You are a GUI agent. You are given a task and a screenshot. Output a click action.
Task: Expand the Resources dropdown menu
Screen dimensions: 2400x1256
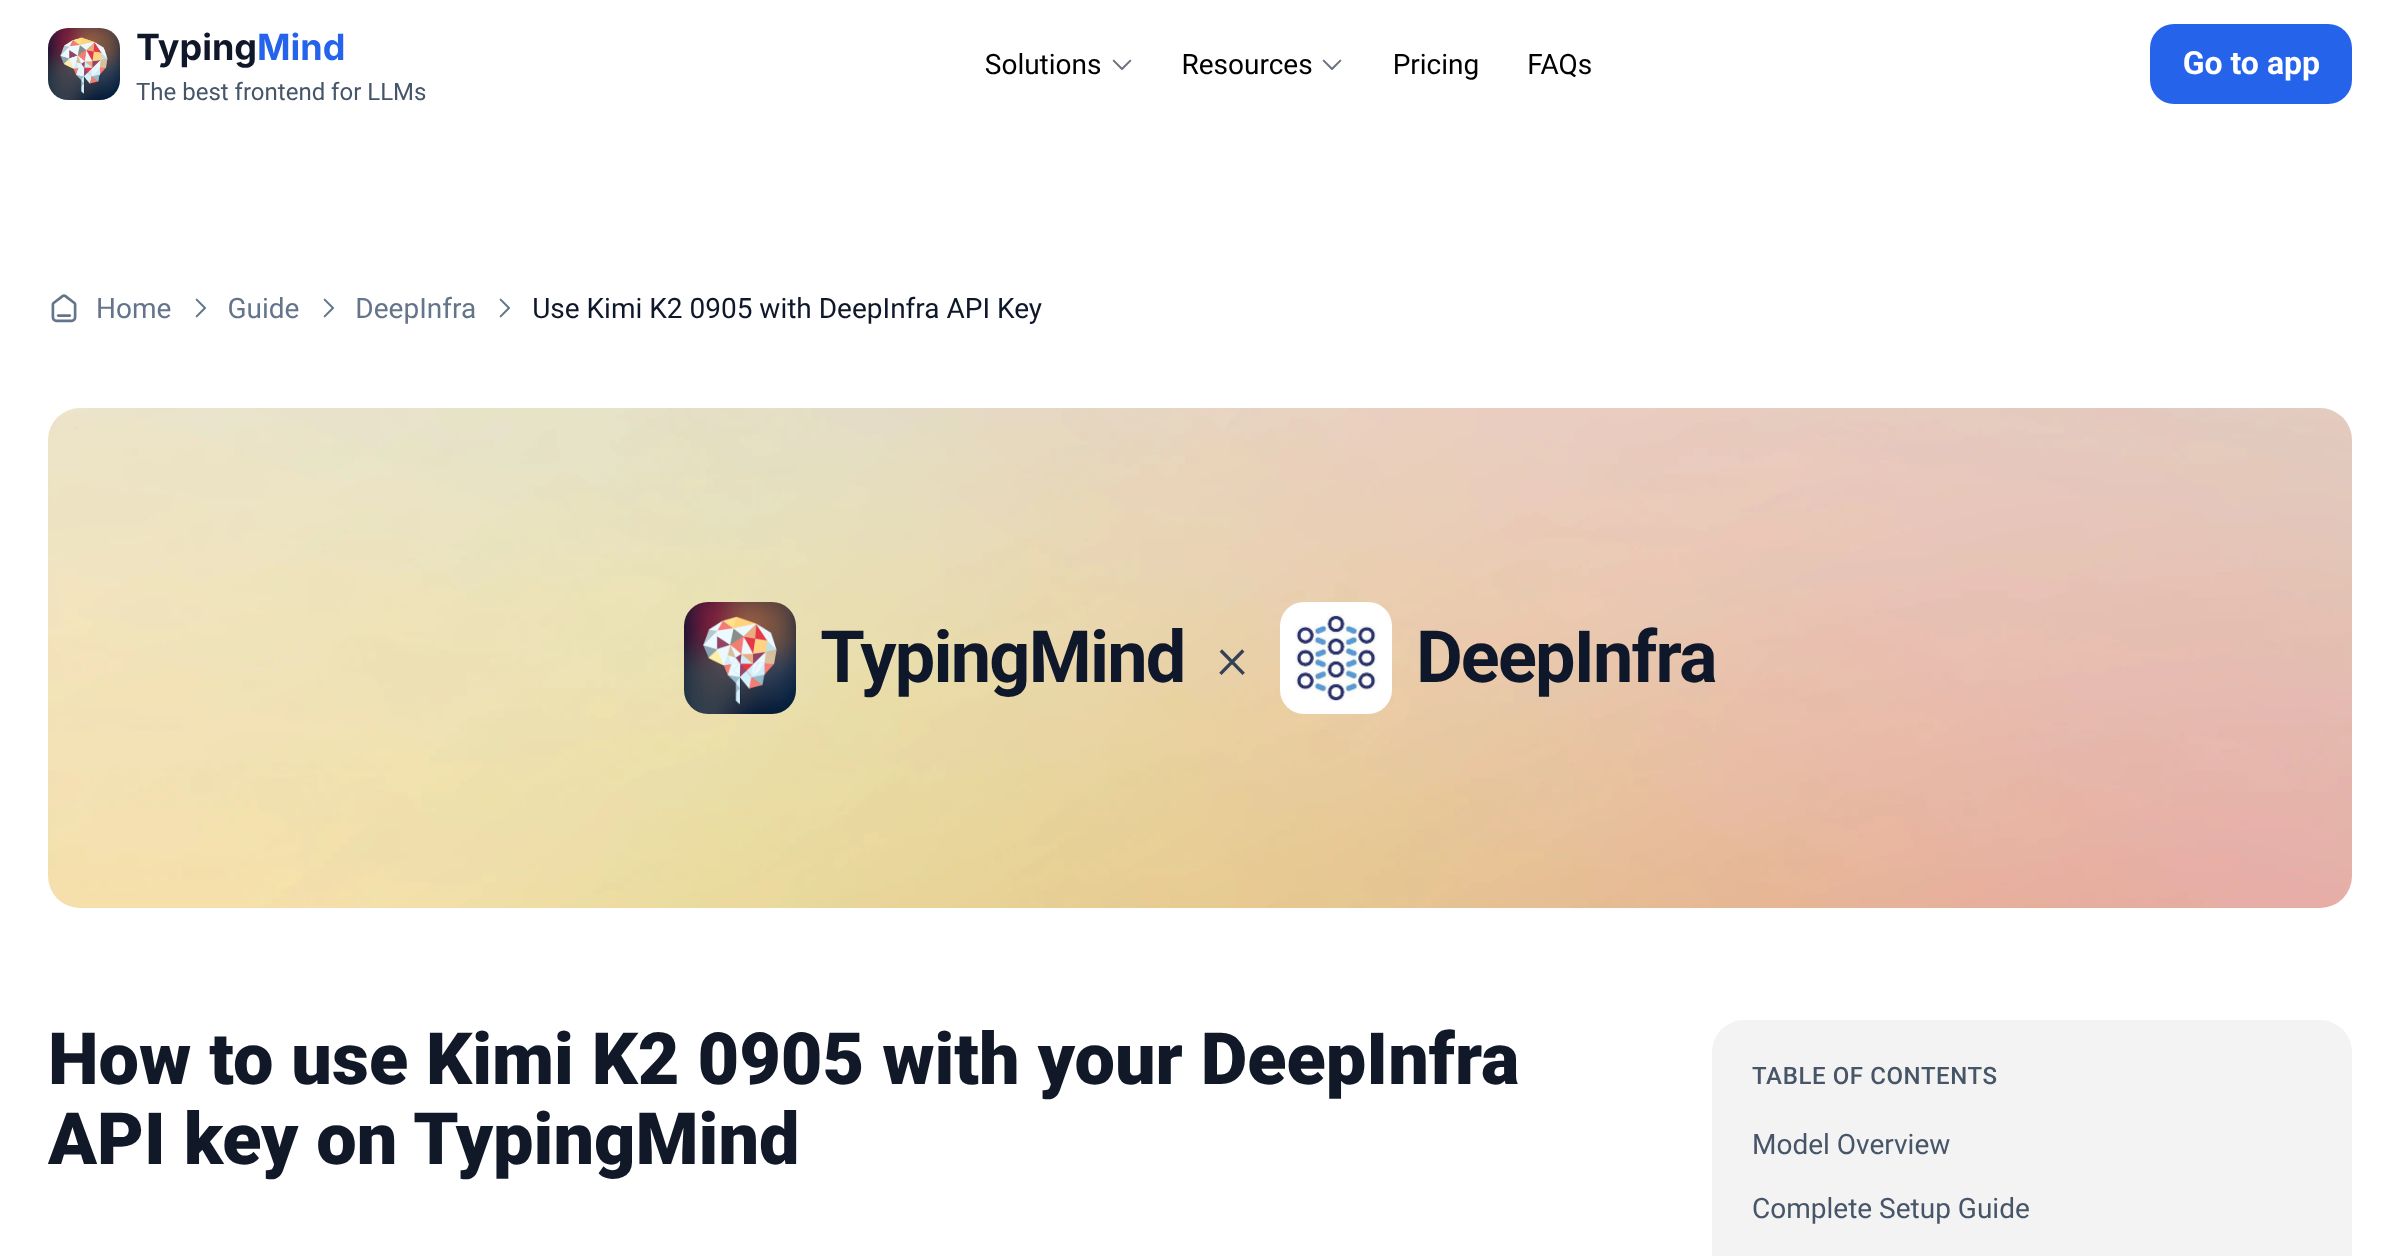[x=1262, y=65]
